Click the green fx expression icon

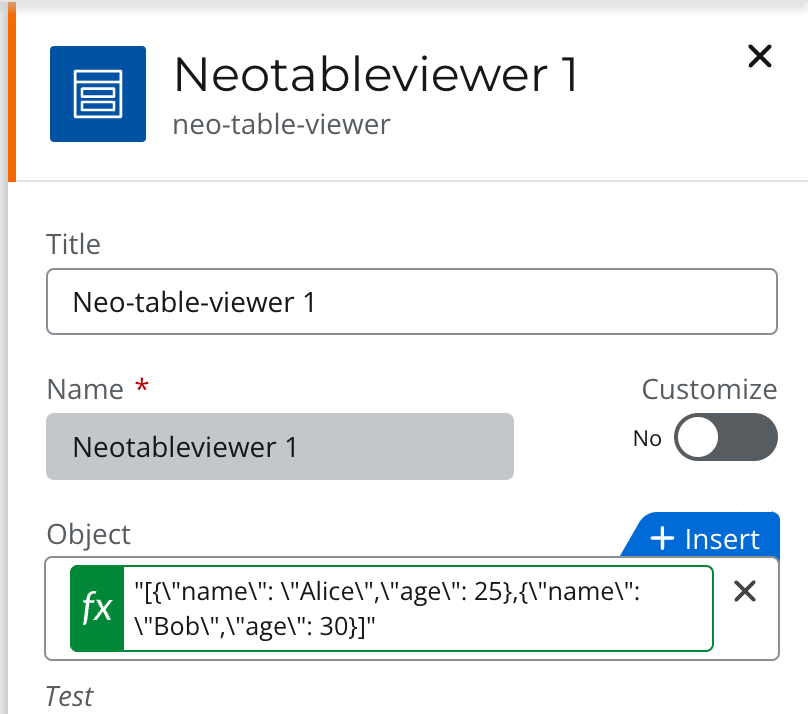pyautogui.click(x=97, y=608)
